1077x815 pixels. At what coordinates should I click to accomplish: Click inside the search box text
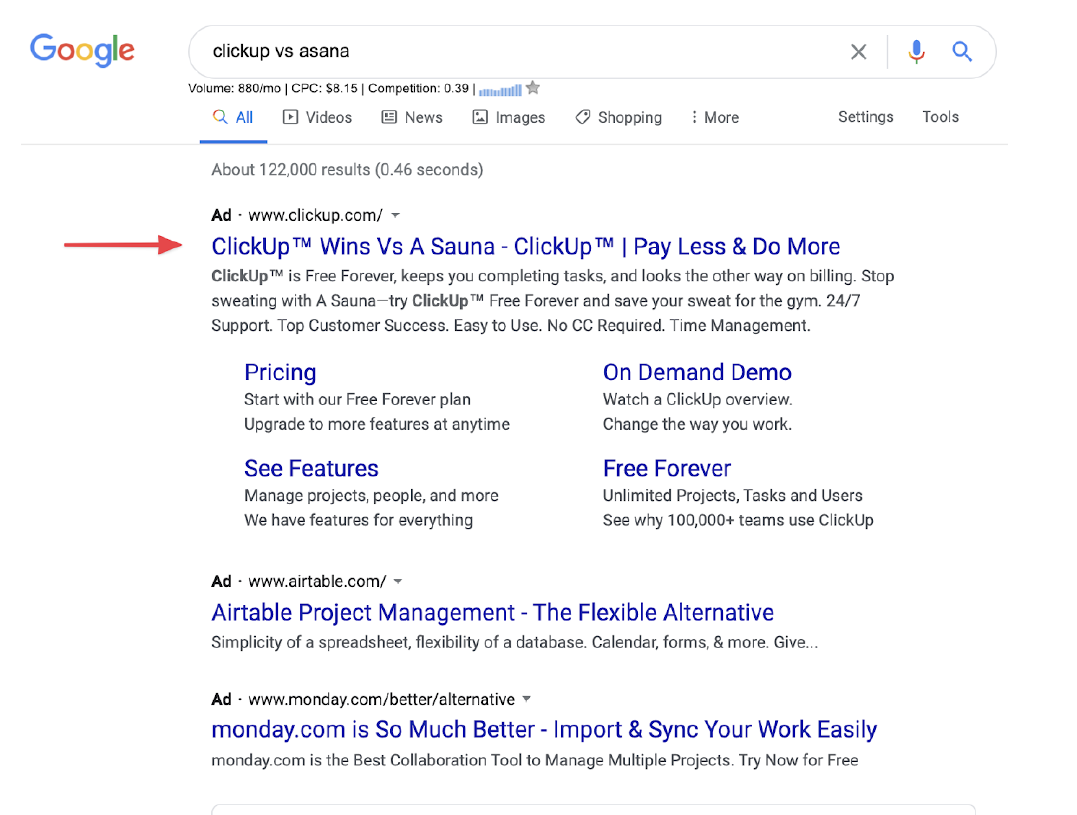tap(280, 51)
